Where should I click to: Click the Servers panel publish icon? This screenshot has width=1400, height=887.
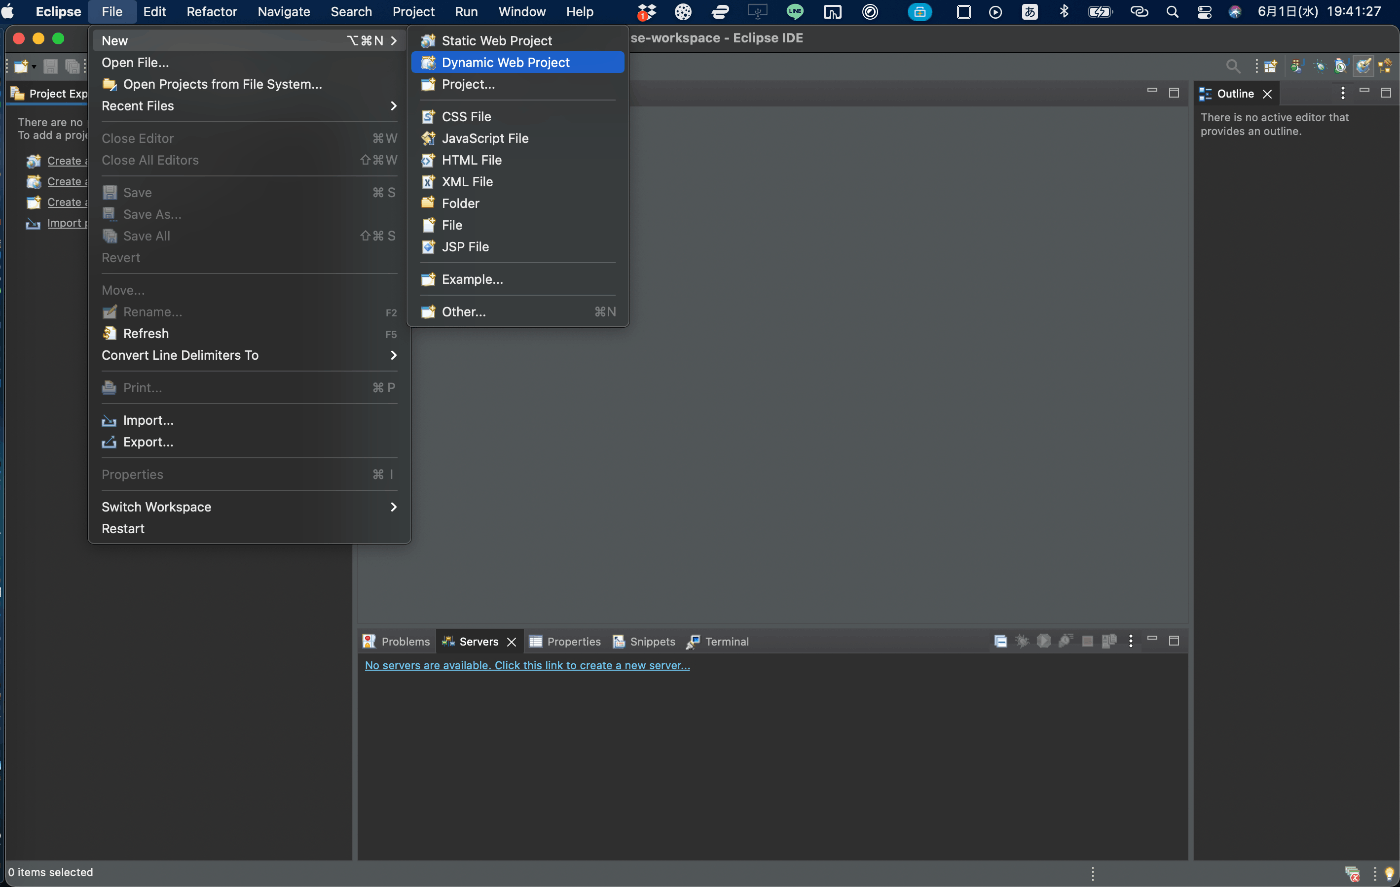click(x=1109, y=641)
